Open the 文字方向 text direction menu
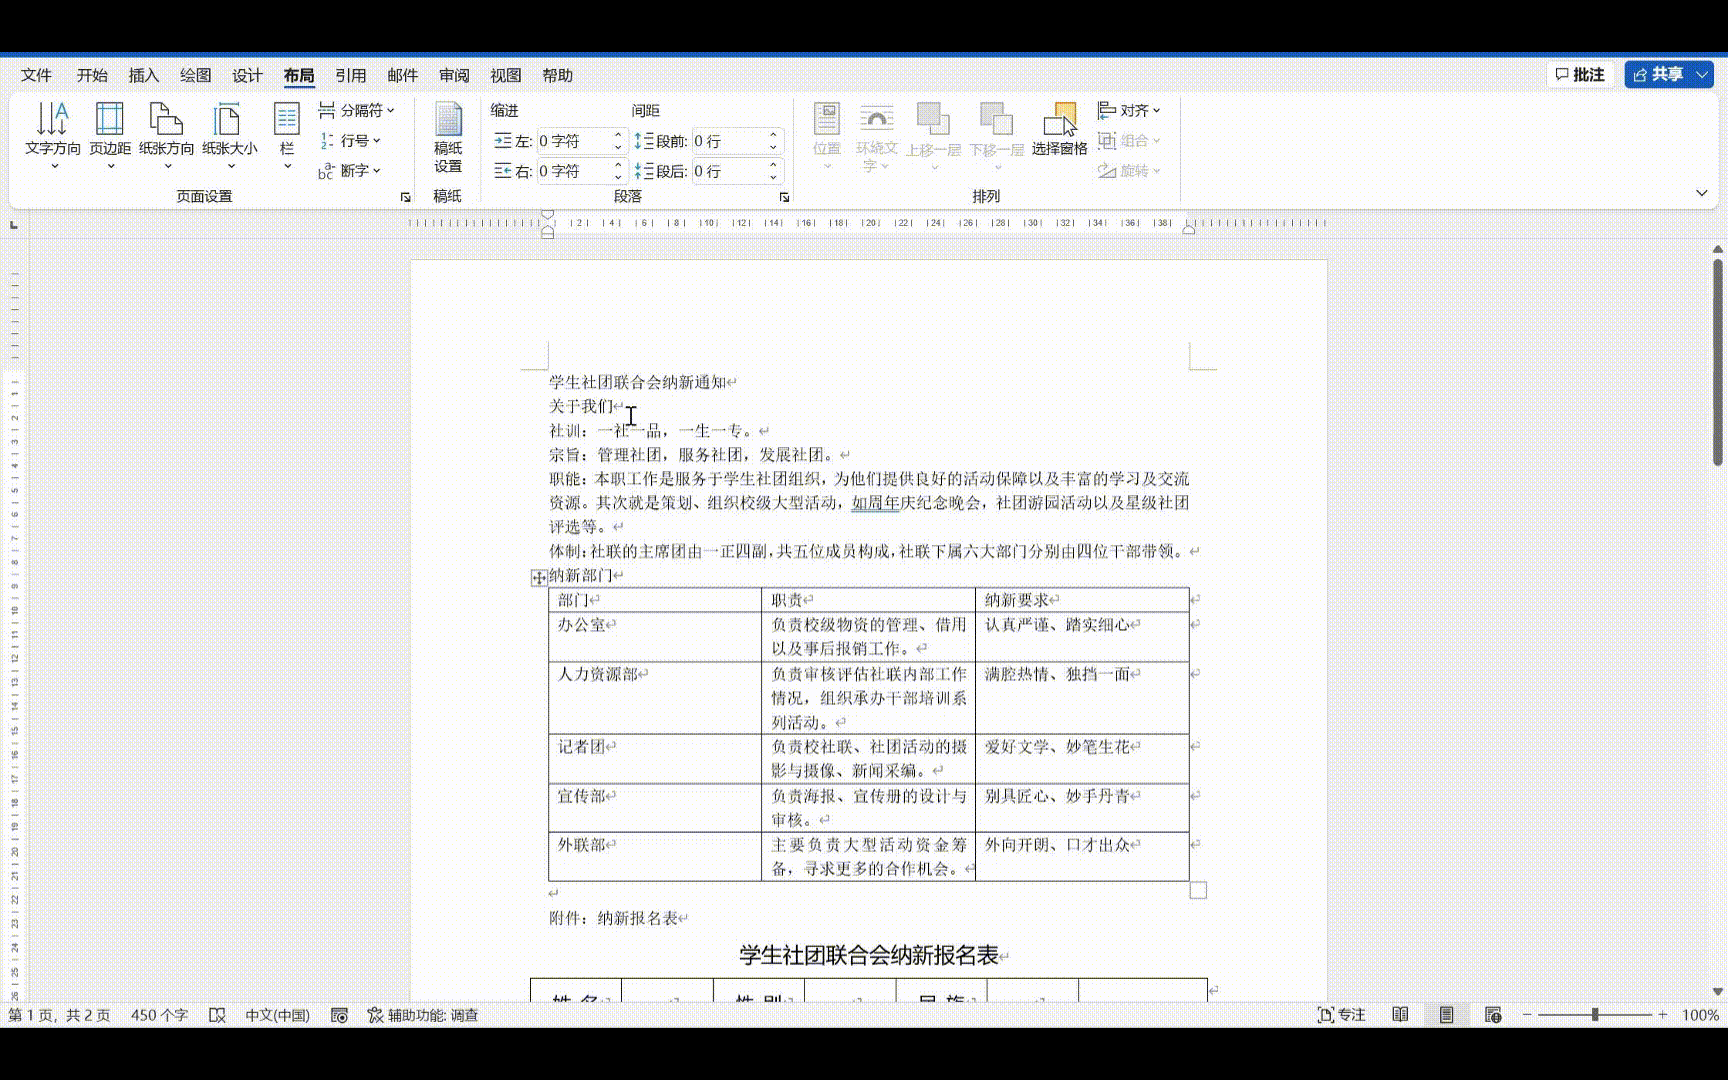The image size is (1728, 1080). coord(53,135)
